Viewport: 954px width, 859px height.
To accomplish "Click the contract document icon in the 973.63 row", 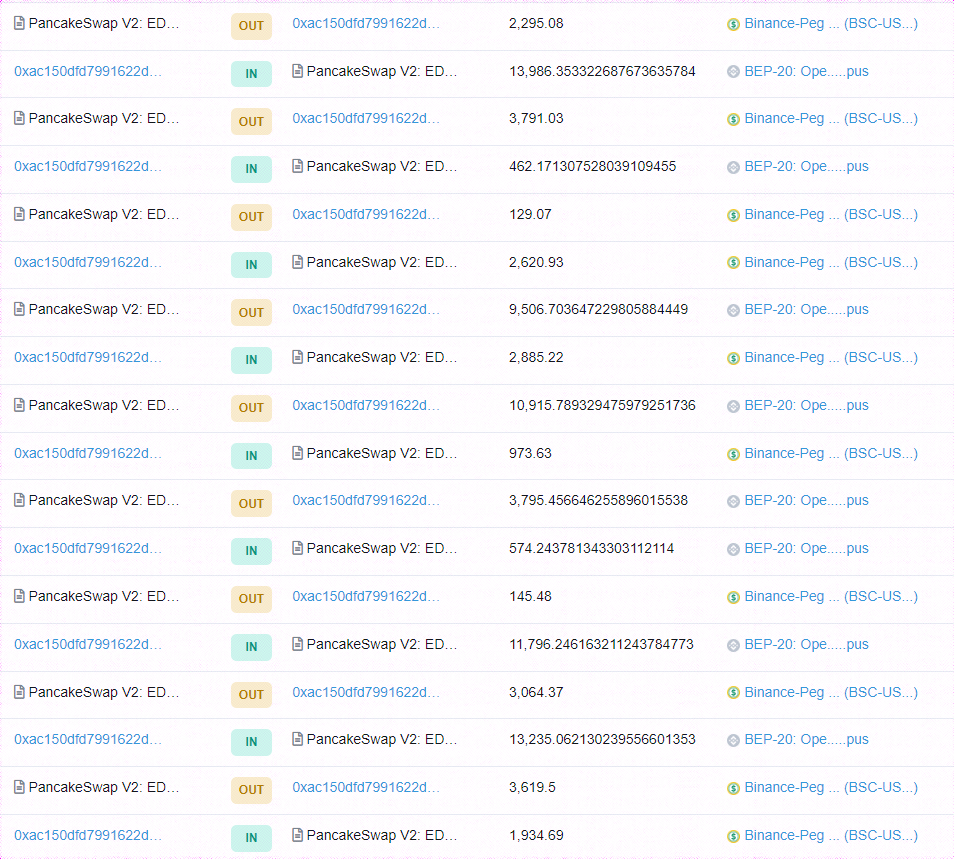I will coord(297,453).
